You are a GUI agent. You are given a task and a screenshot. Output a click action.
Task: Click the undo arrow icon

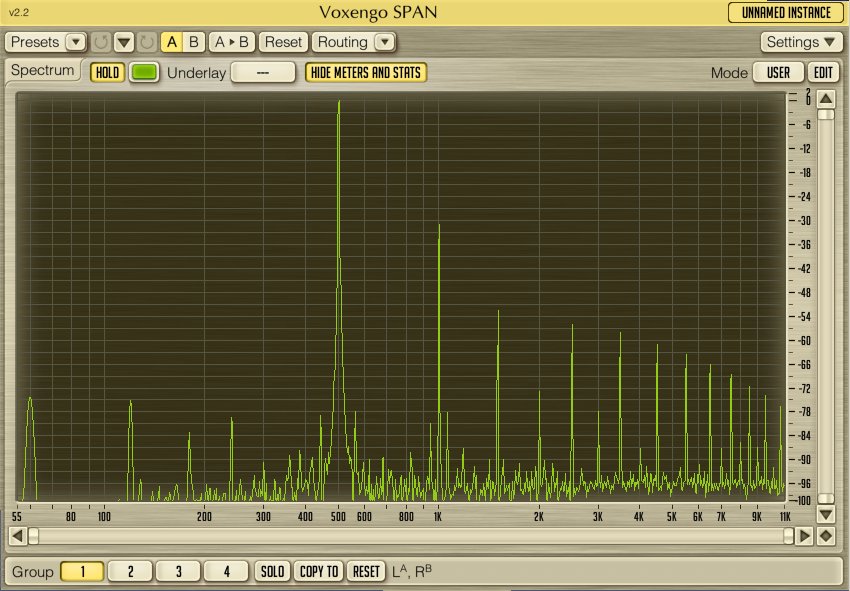pos(101,42)
